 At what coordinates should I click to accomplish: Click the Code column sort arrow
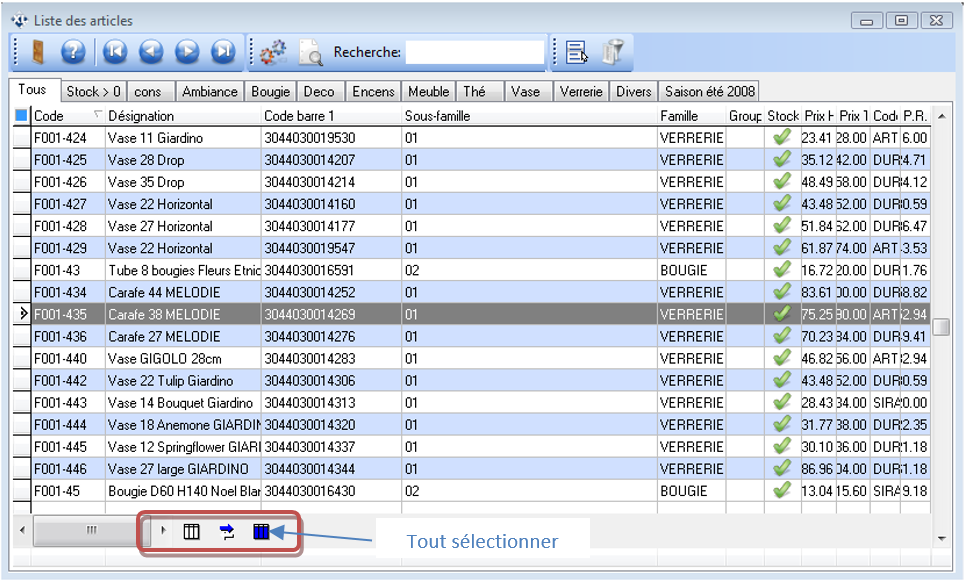coord(97,116)
